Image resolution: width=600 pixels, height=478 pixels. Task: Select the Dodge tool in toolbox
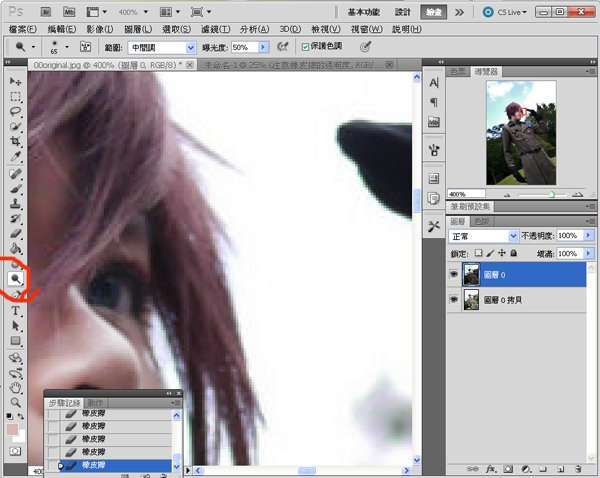point(16,279)
